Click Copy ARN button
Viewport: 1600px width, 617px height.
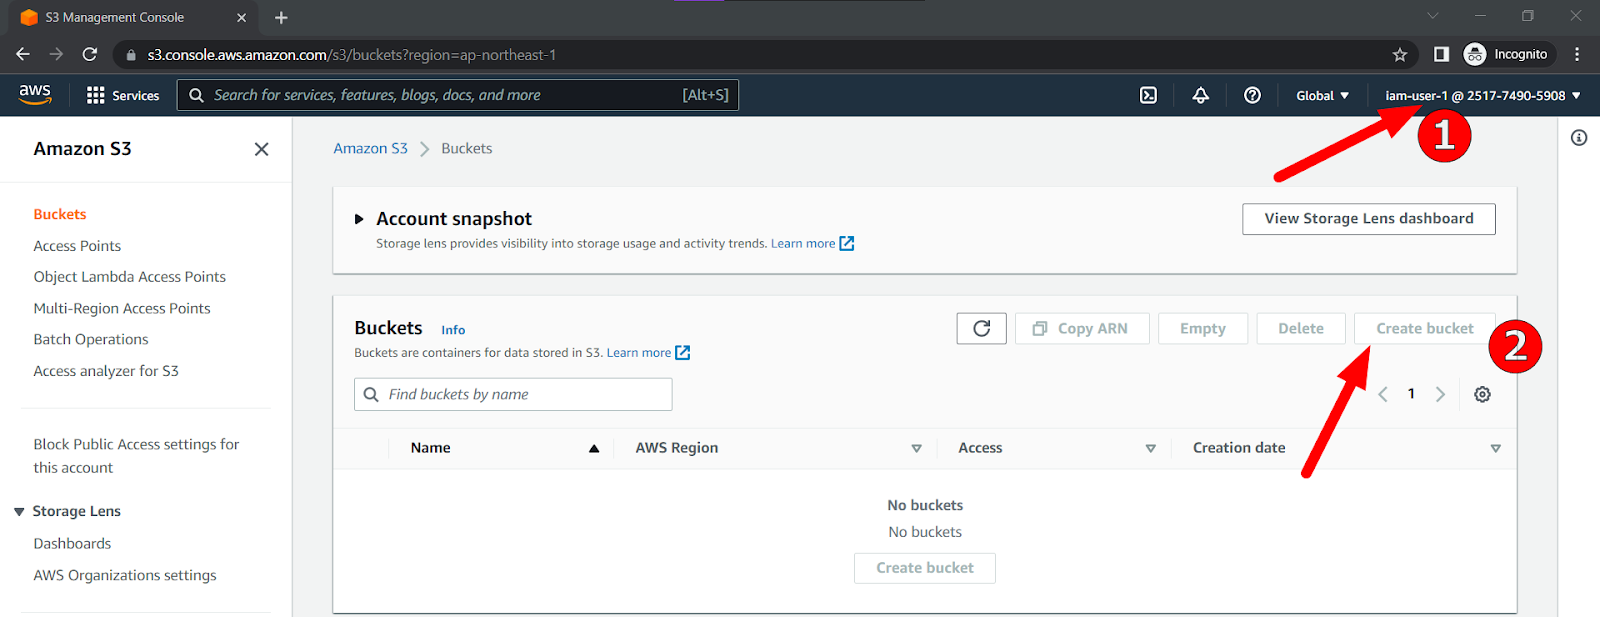1082,328
